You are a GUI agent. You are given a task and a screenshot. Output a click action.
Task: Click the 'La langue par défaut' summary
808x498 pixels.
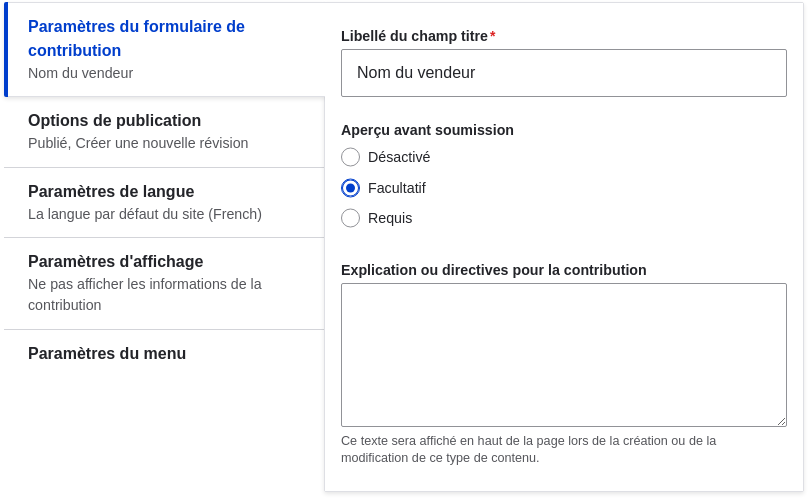(x=145, y=214)
